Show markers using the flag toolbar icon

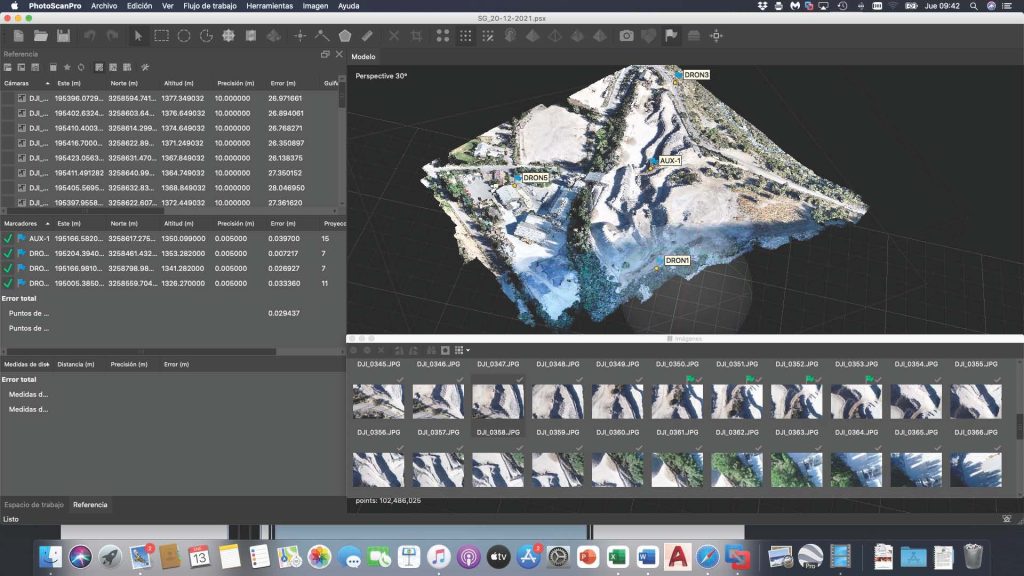pyautogui.click(x=672, y=34)
